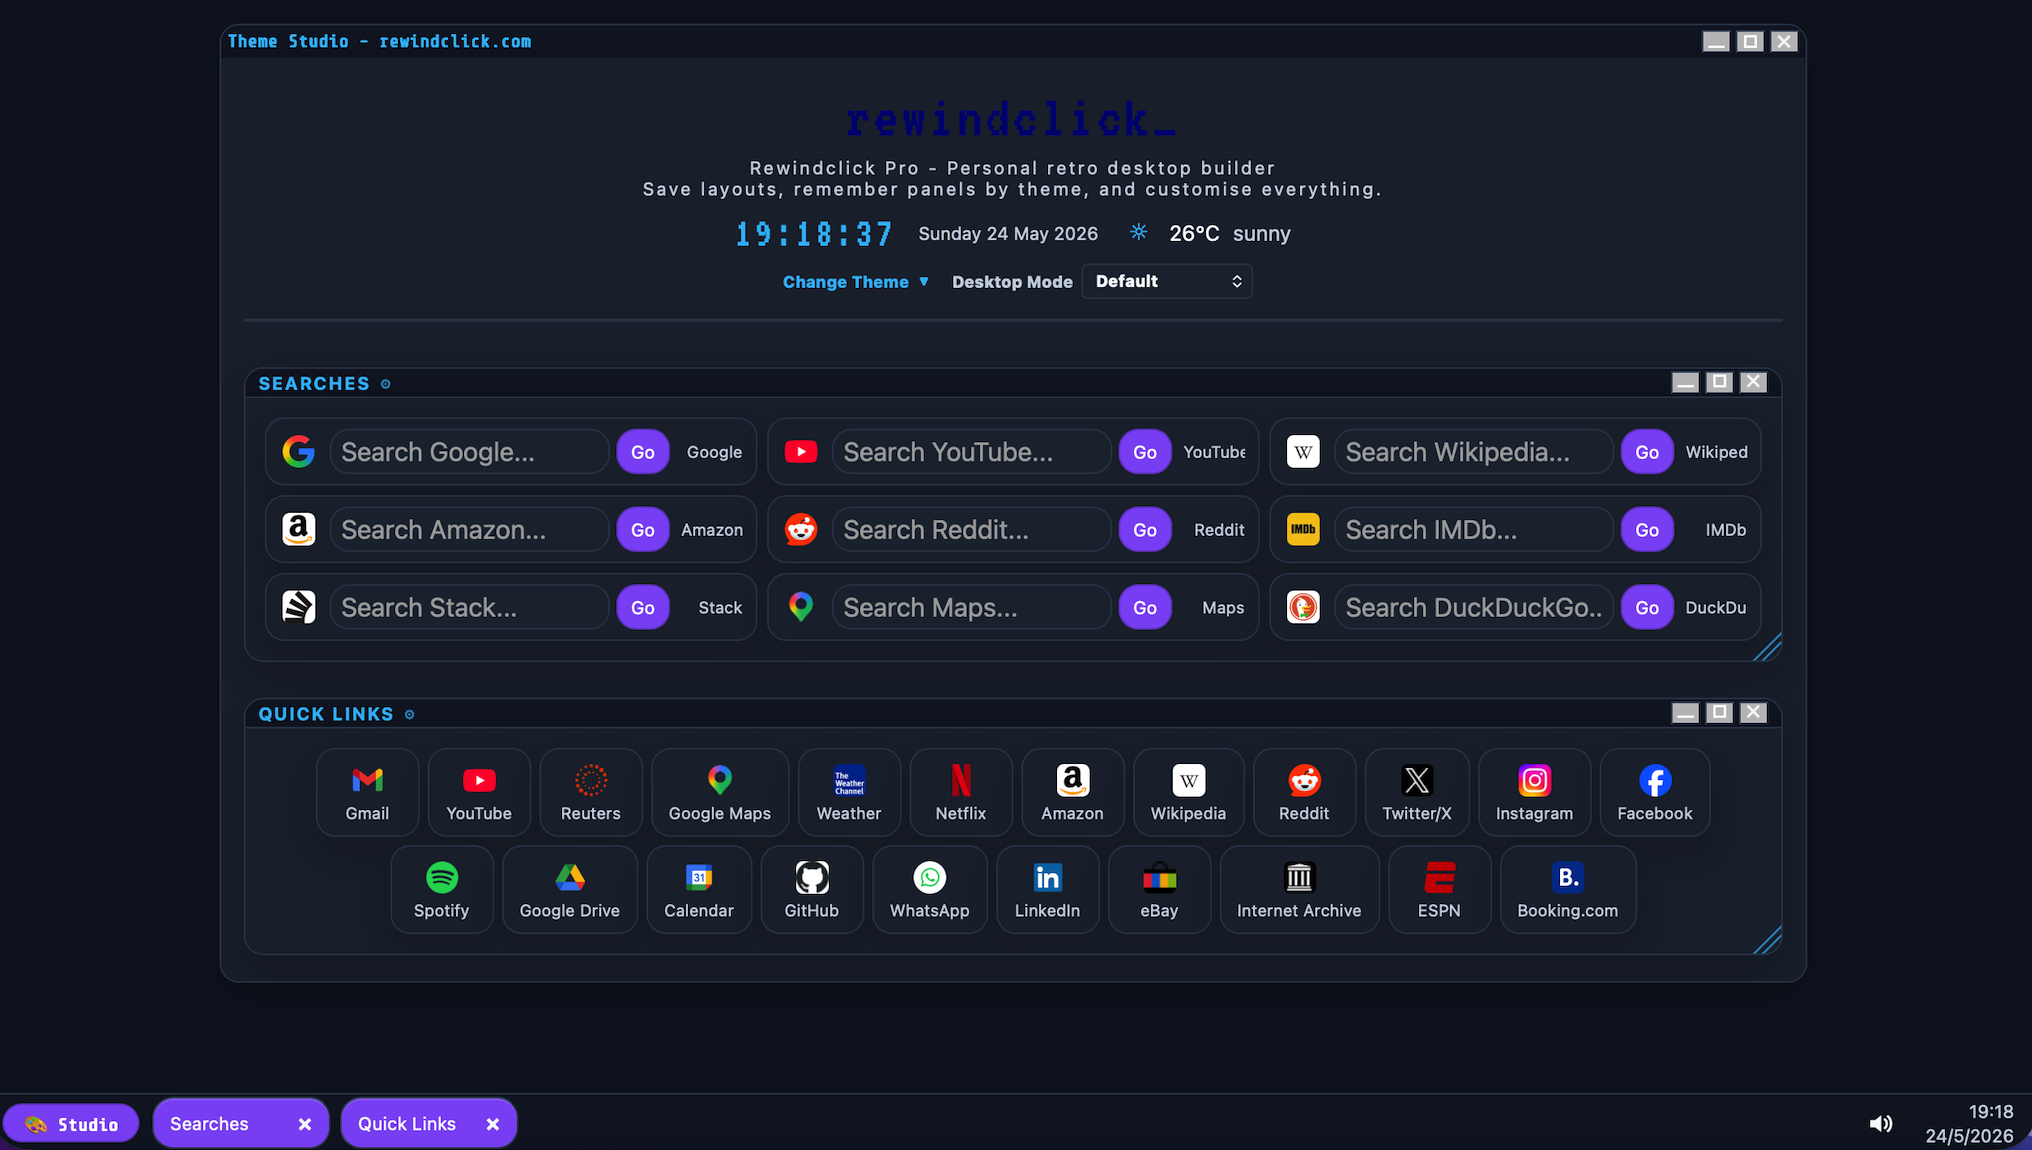Open the Reuters quick link

(590, 792)
